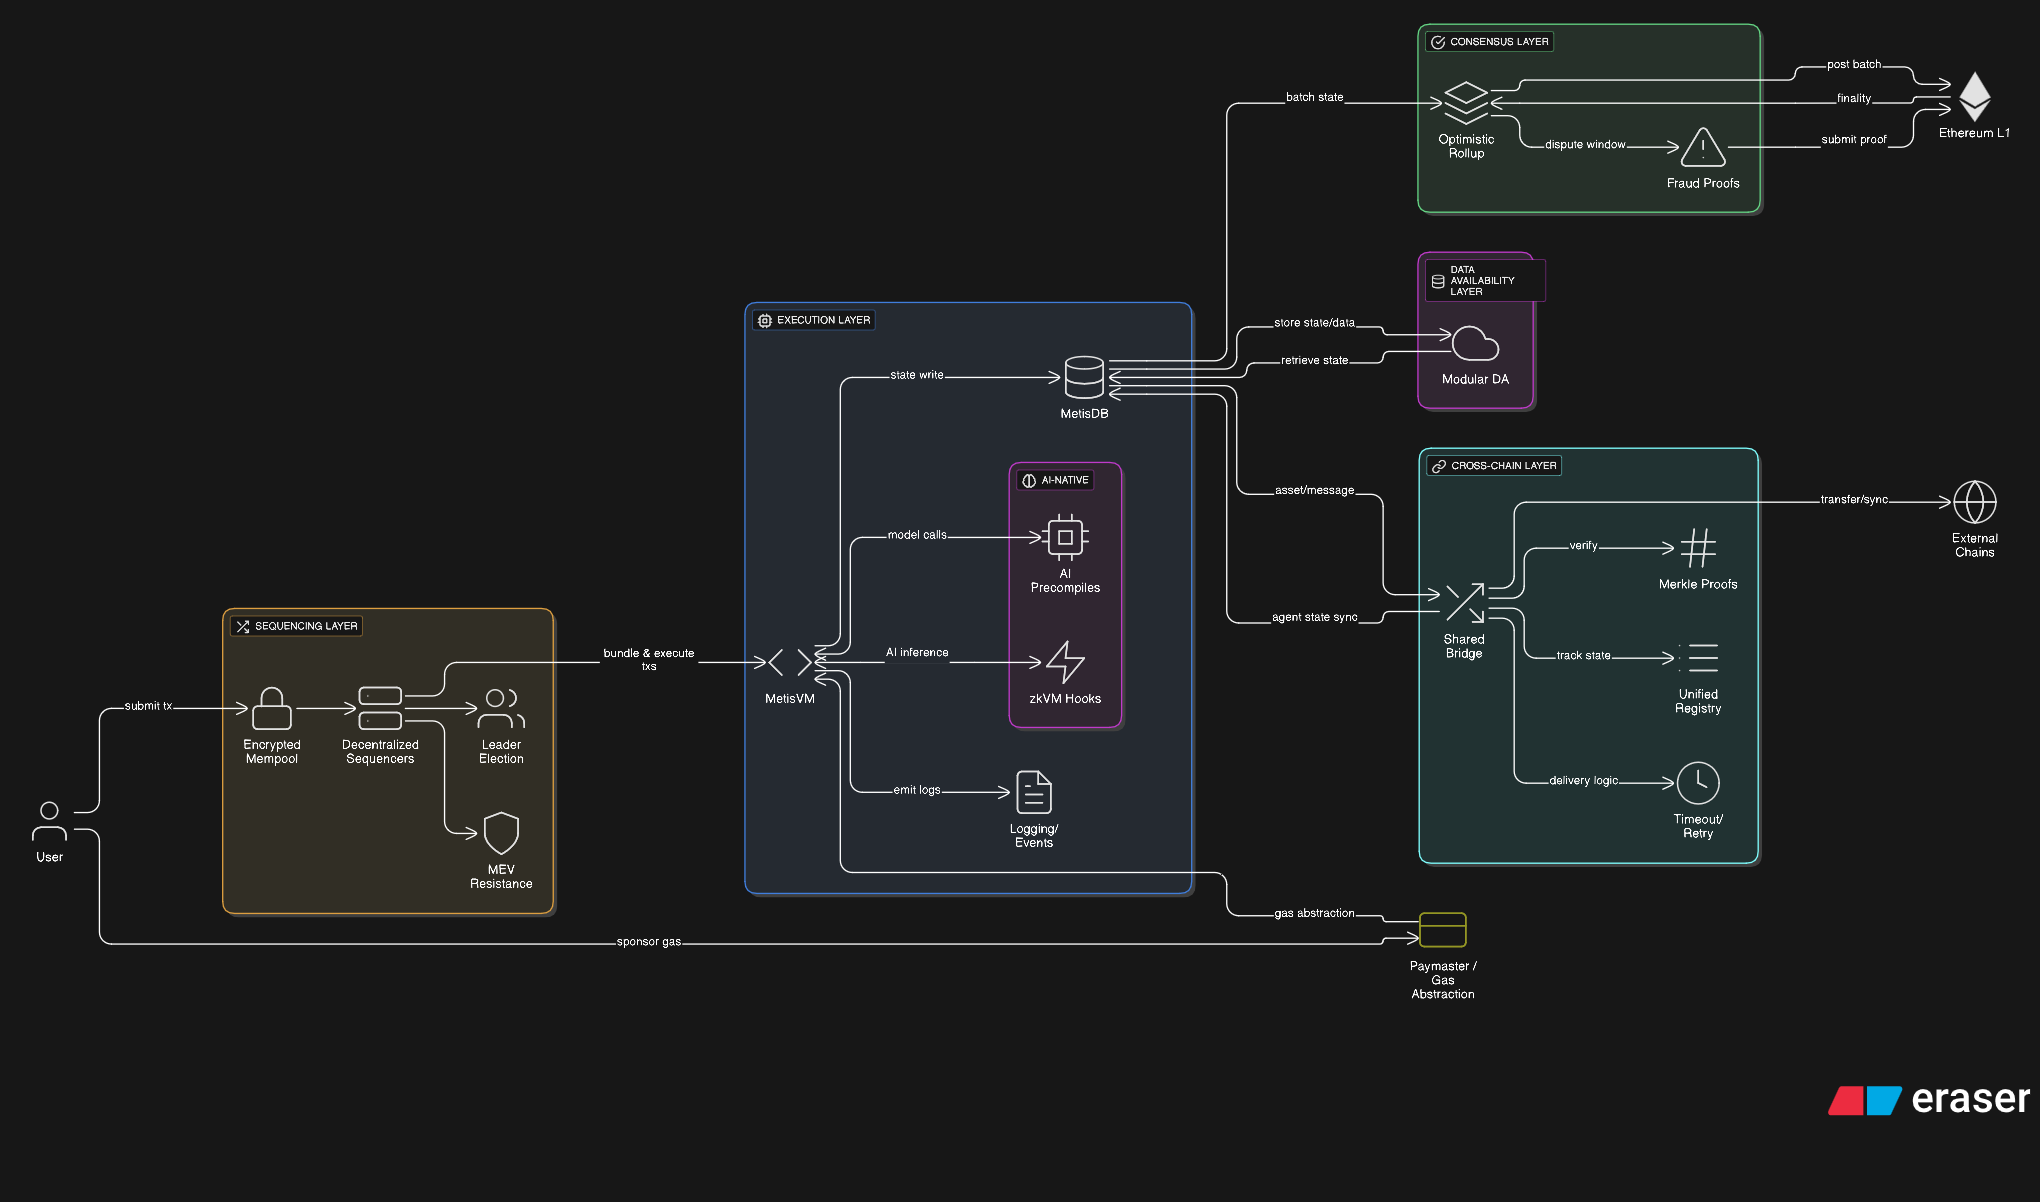Viewport: 2040px width, 1202px height.
Task: Select the 'delivery logic' edge label
Action: pos(1584,781)
